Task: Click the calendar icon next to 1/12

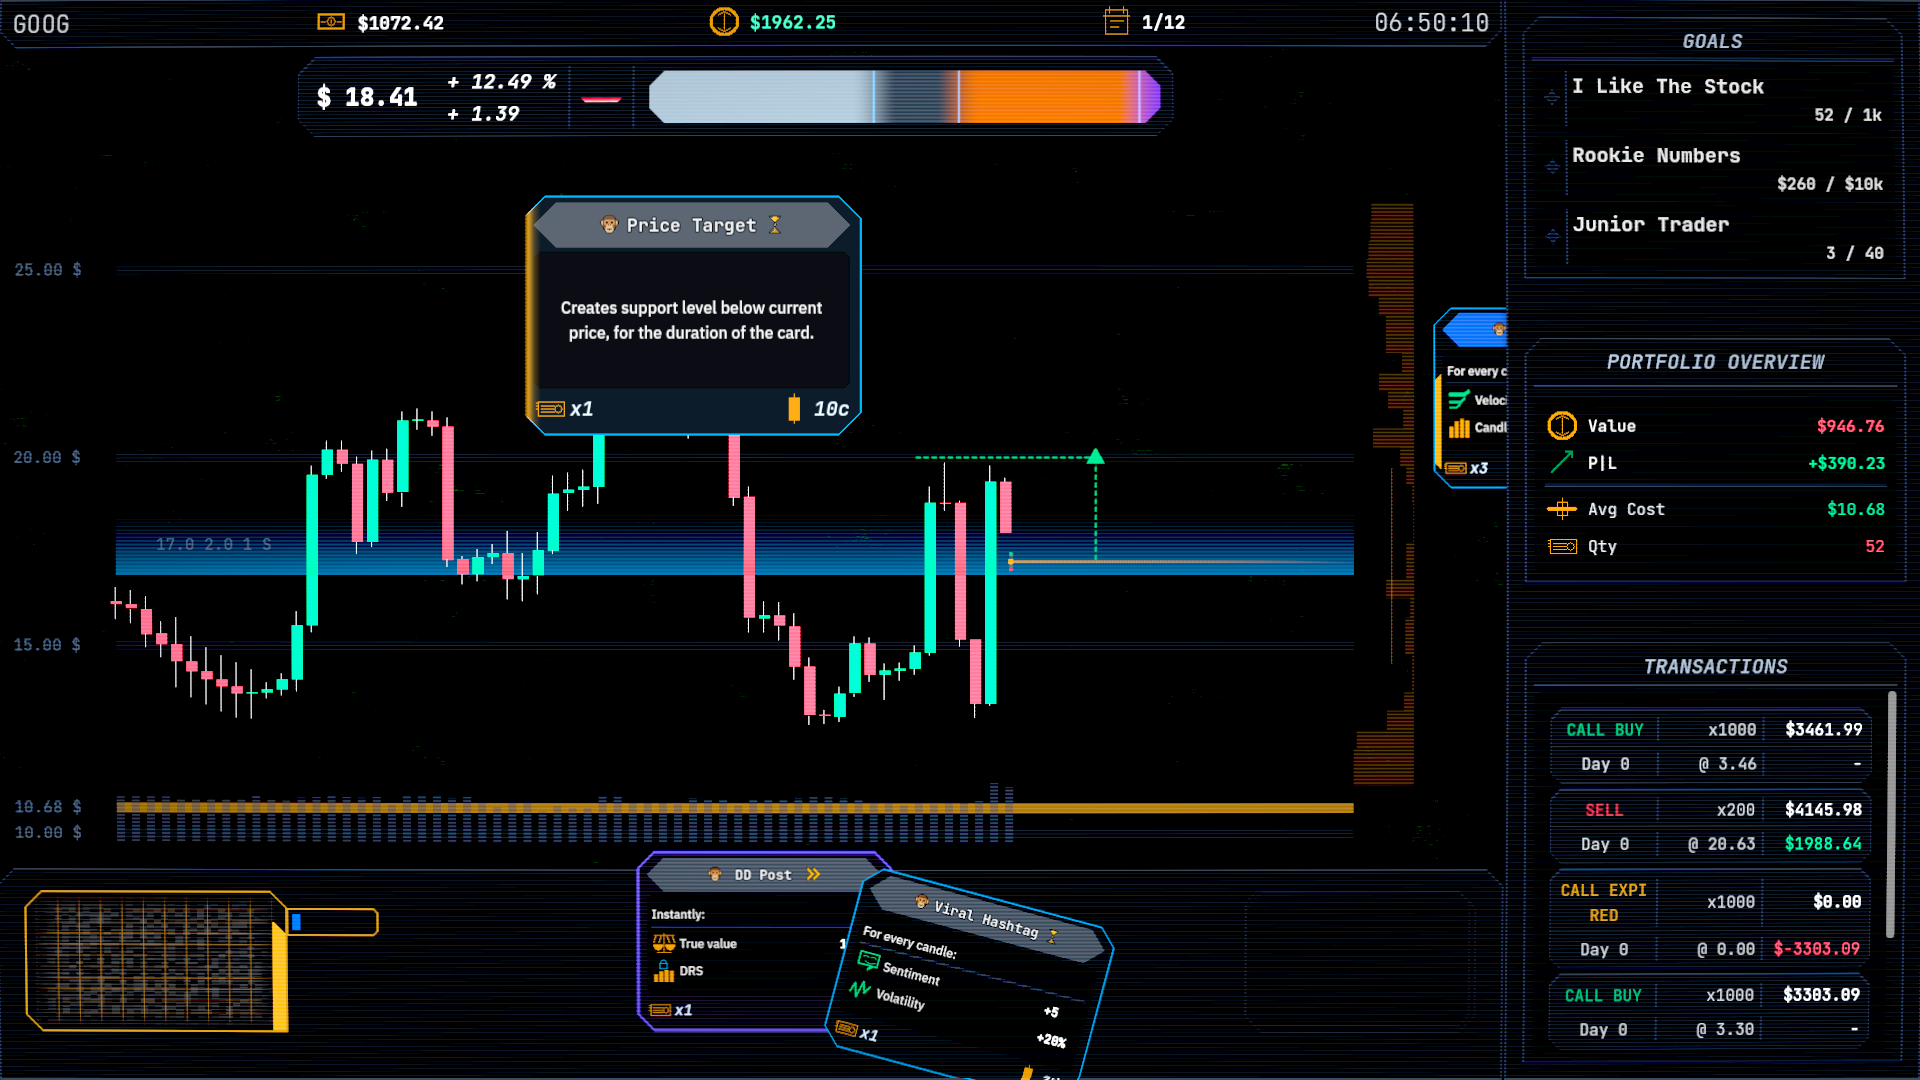Action: tap(1116, 21)
